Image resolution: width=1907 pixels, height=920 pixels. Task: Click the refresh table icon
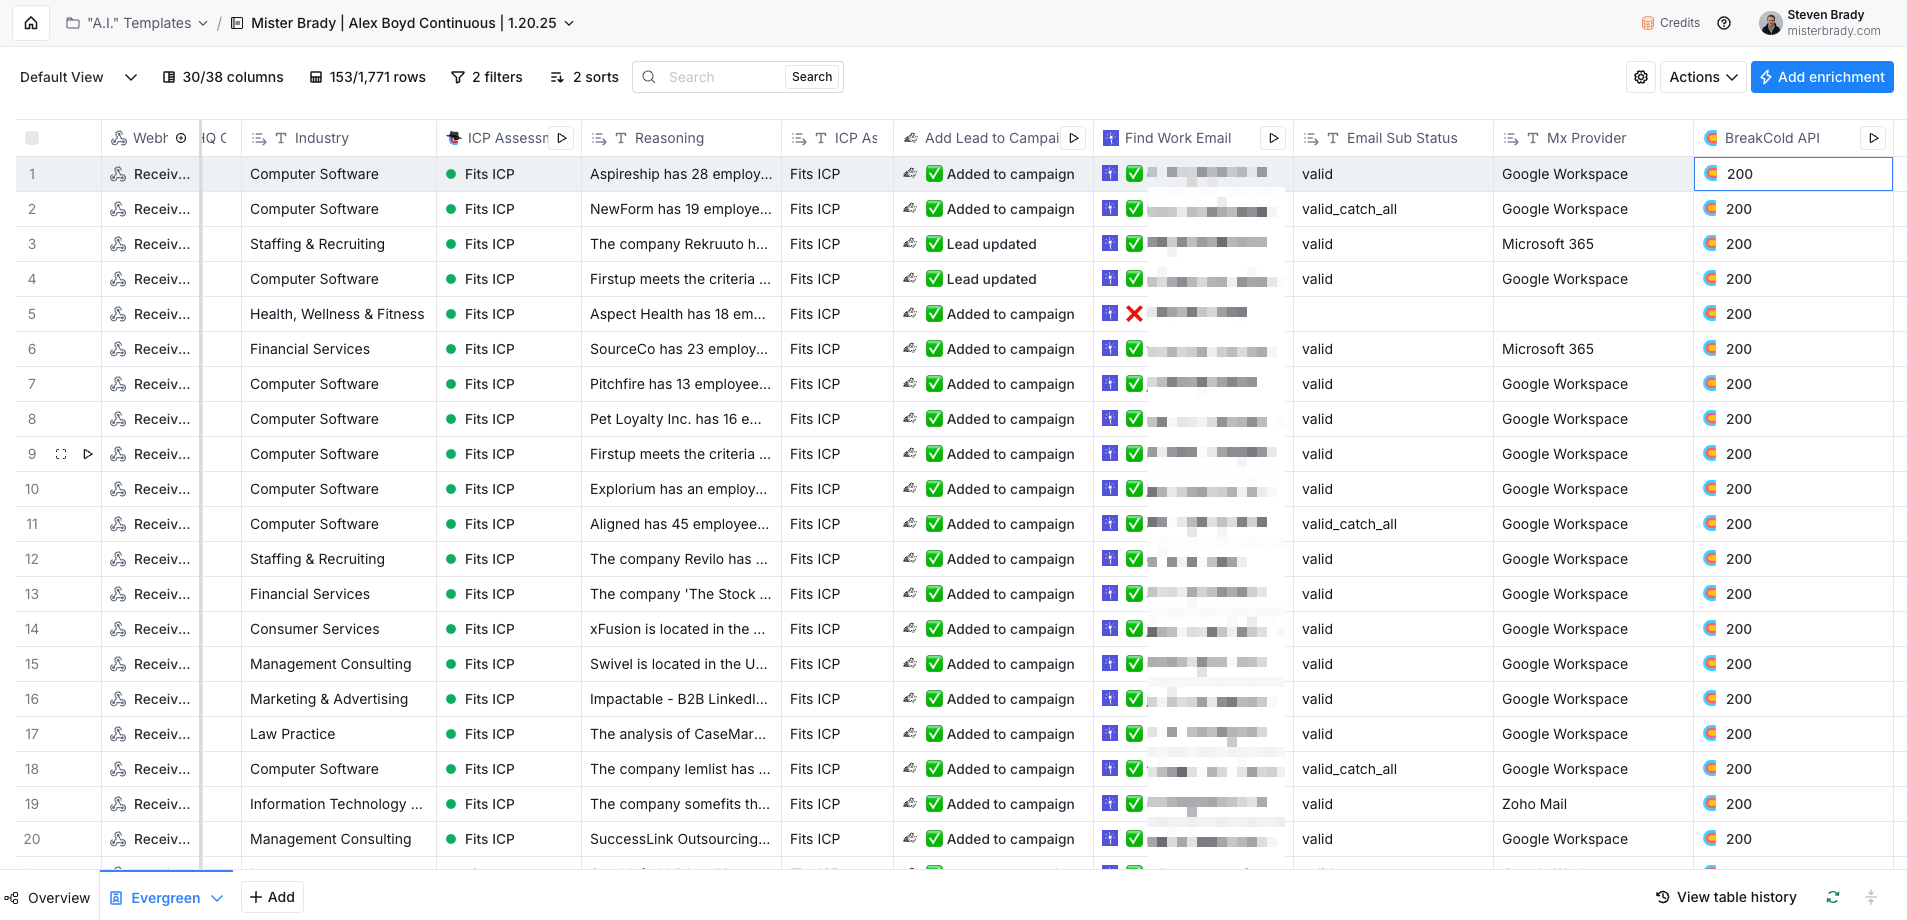1832,897
